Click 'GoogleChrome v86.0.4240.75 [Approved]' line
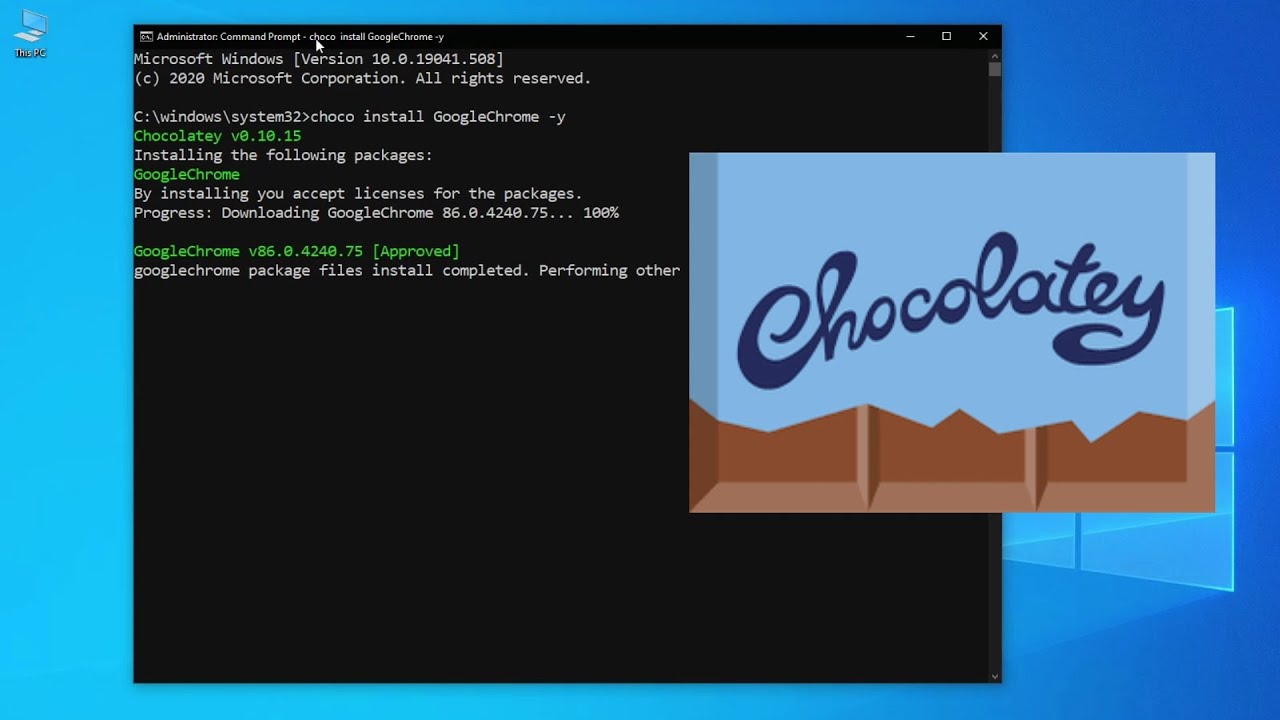This screenshot has width=1280, height=720. coord(297,251)
